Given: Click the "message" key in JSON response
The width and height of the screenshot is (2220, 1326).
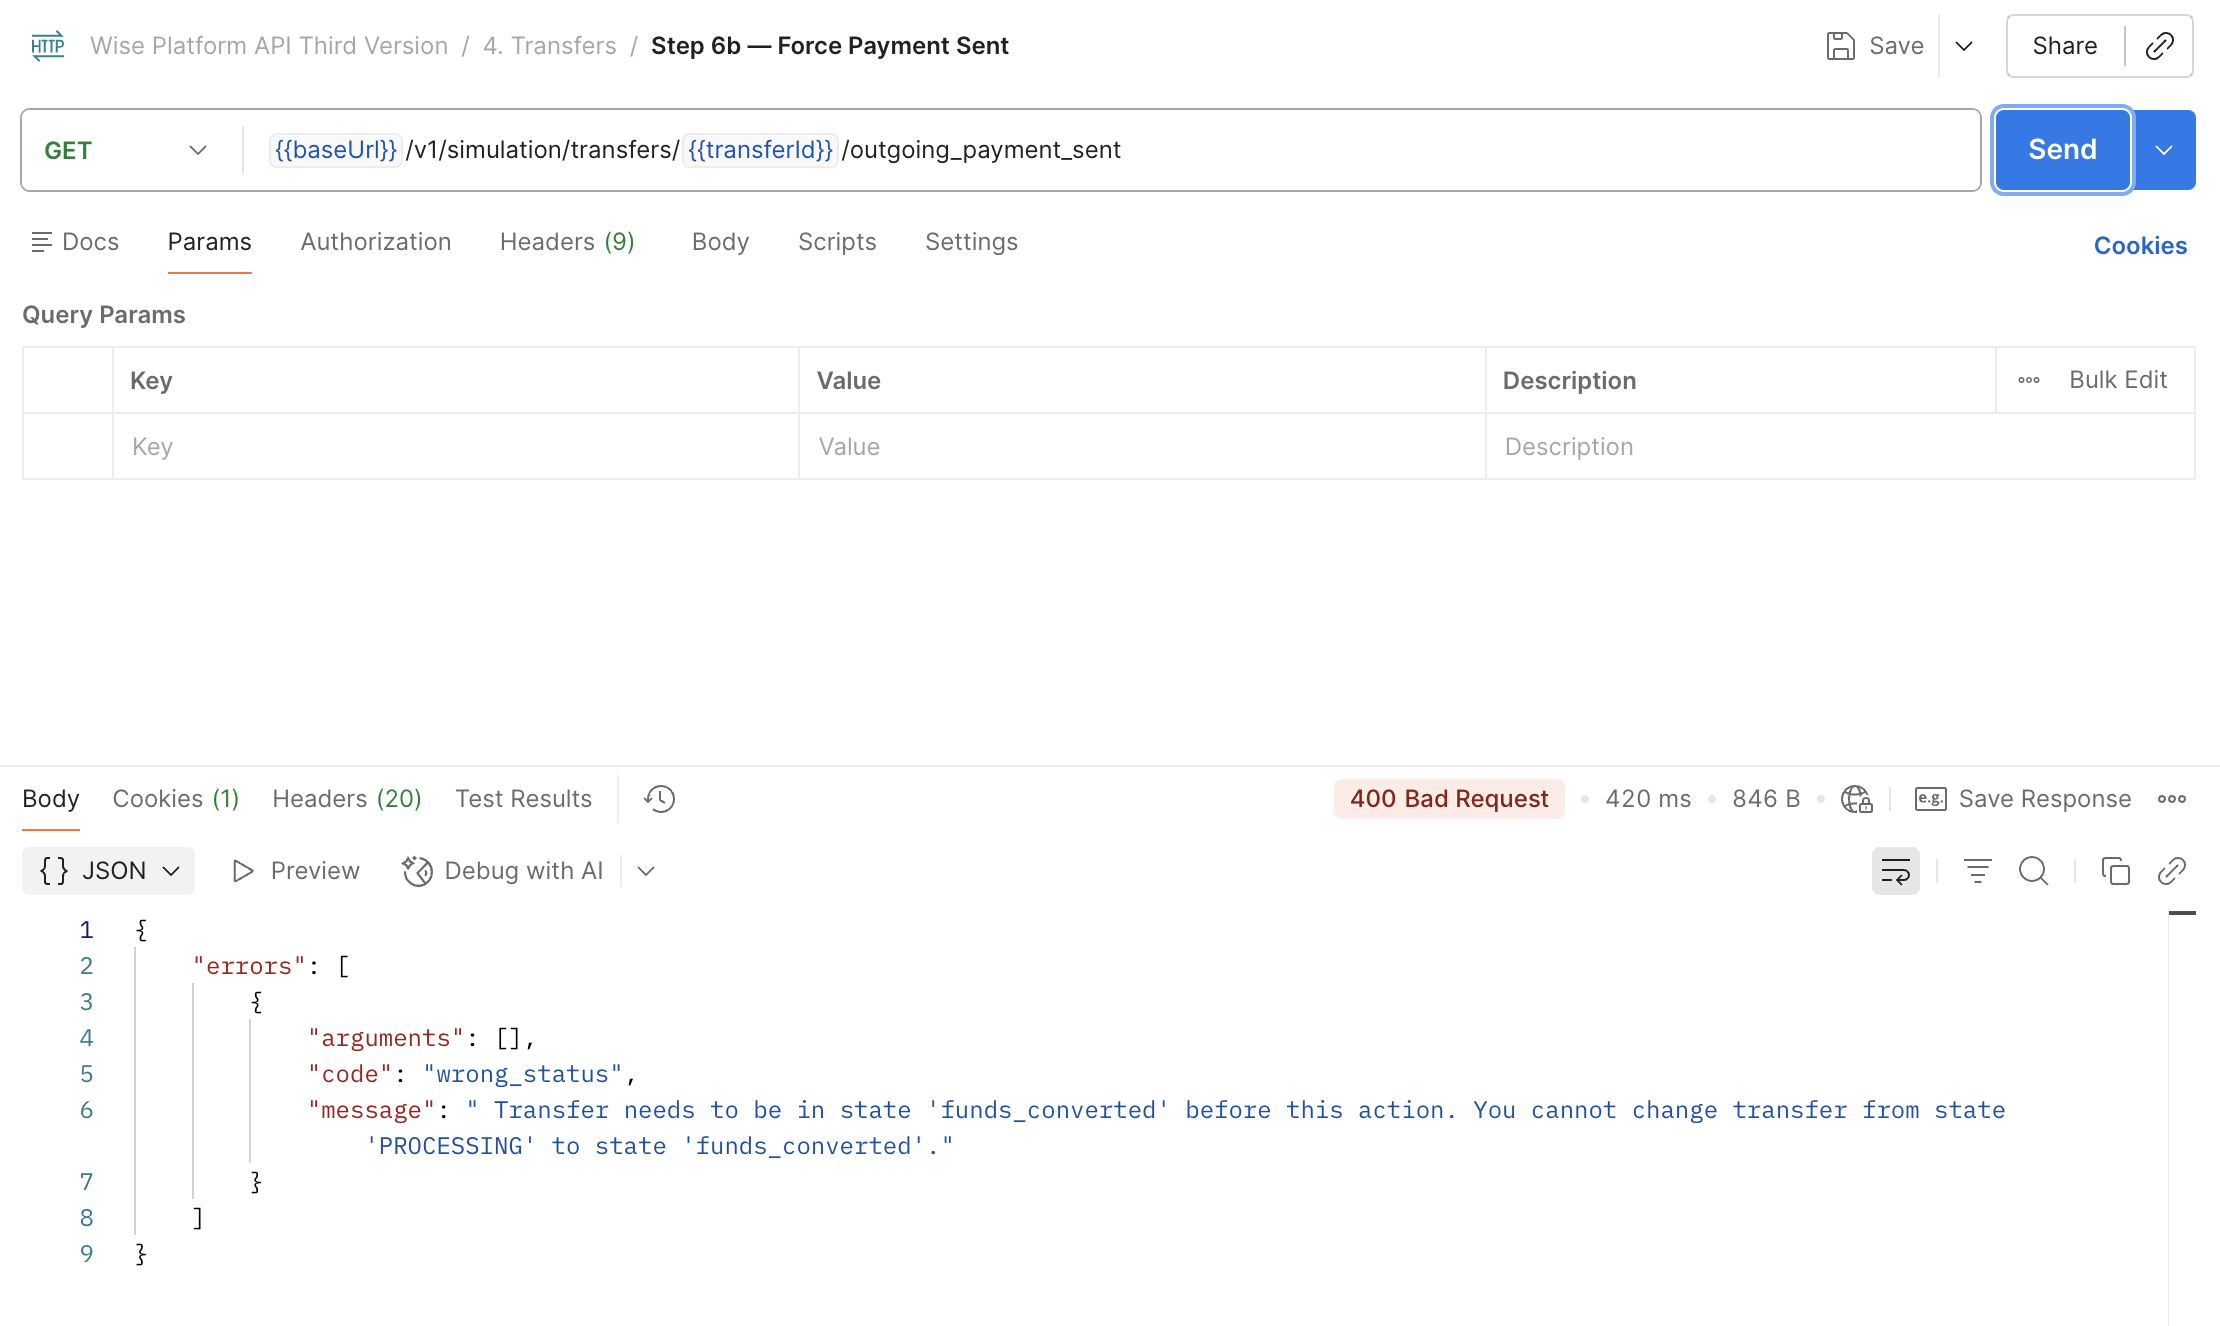Looking at the screenshot, I should [372, 1110].
